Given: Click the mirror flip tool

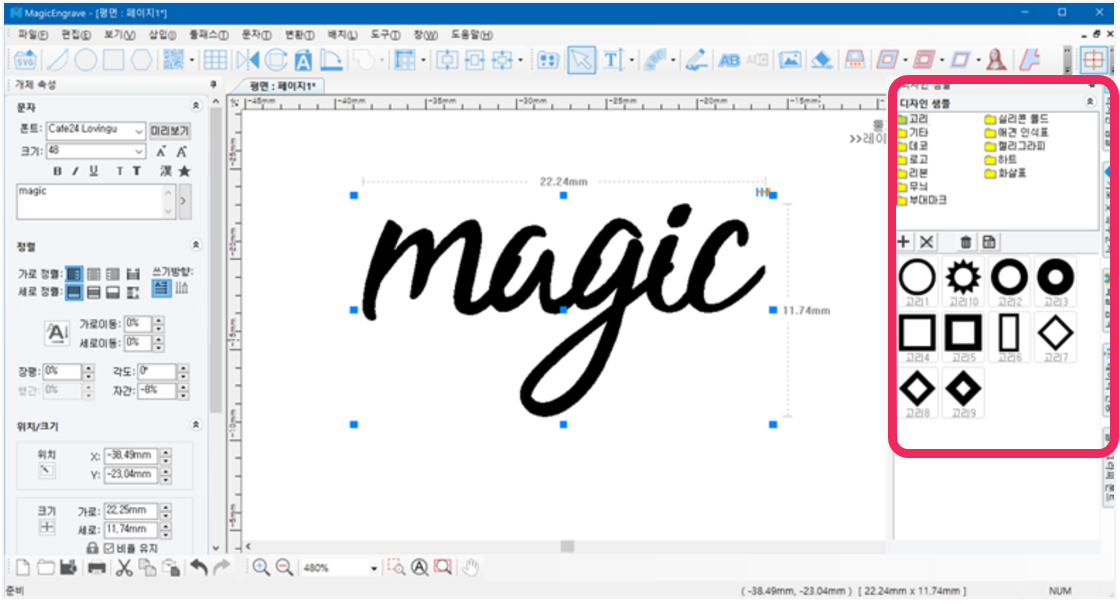Looking at the screenshot, I should (248, 60).
